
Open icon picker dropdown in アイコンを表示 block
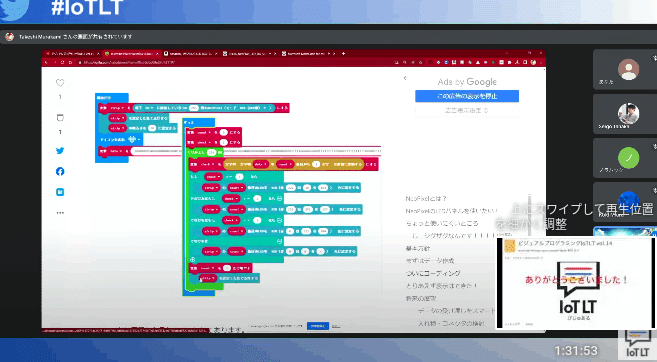tap(135, 139)
